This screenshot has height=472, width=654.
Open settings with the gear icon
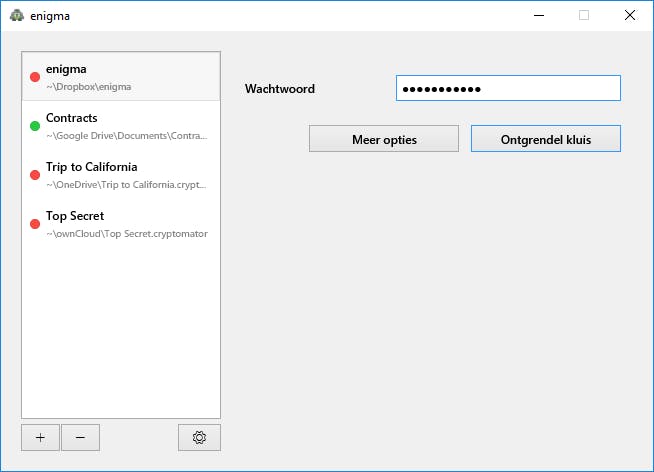point(199,437)
